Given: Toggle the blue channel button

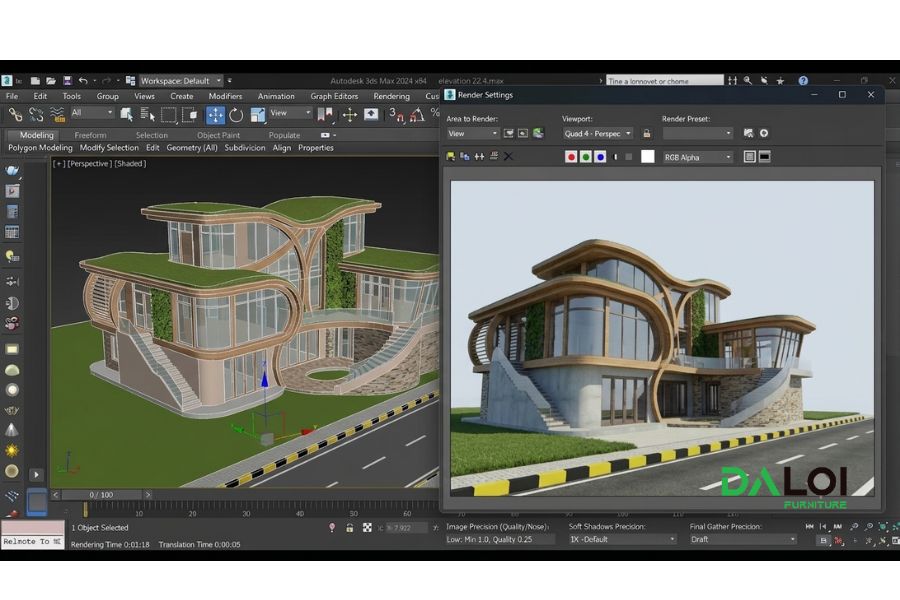Looking at the screenshot, I should (x=600, y=156).
